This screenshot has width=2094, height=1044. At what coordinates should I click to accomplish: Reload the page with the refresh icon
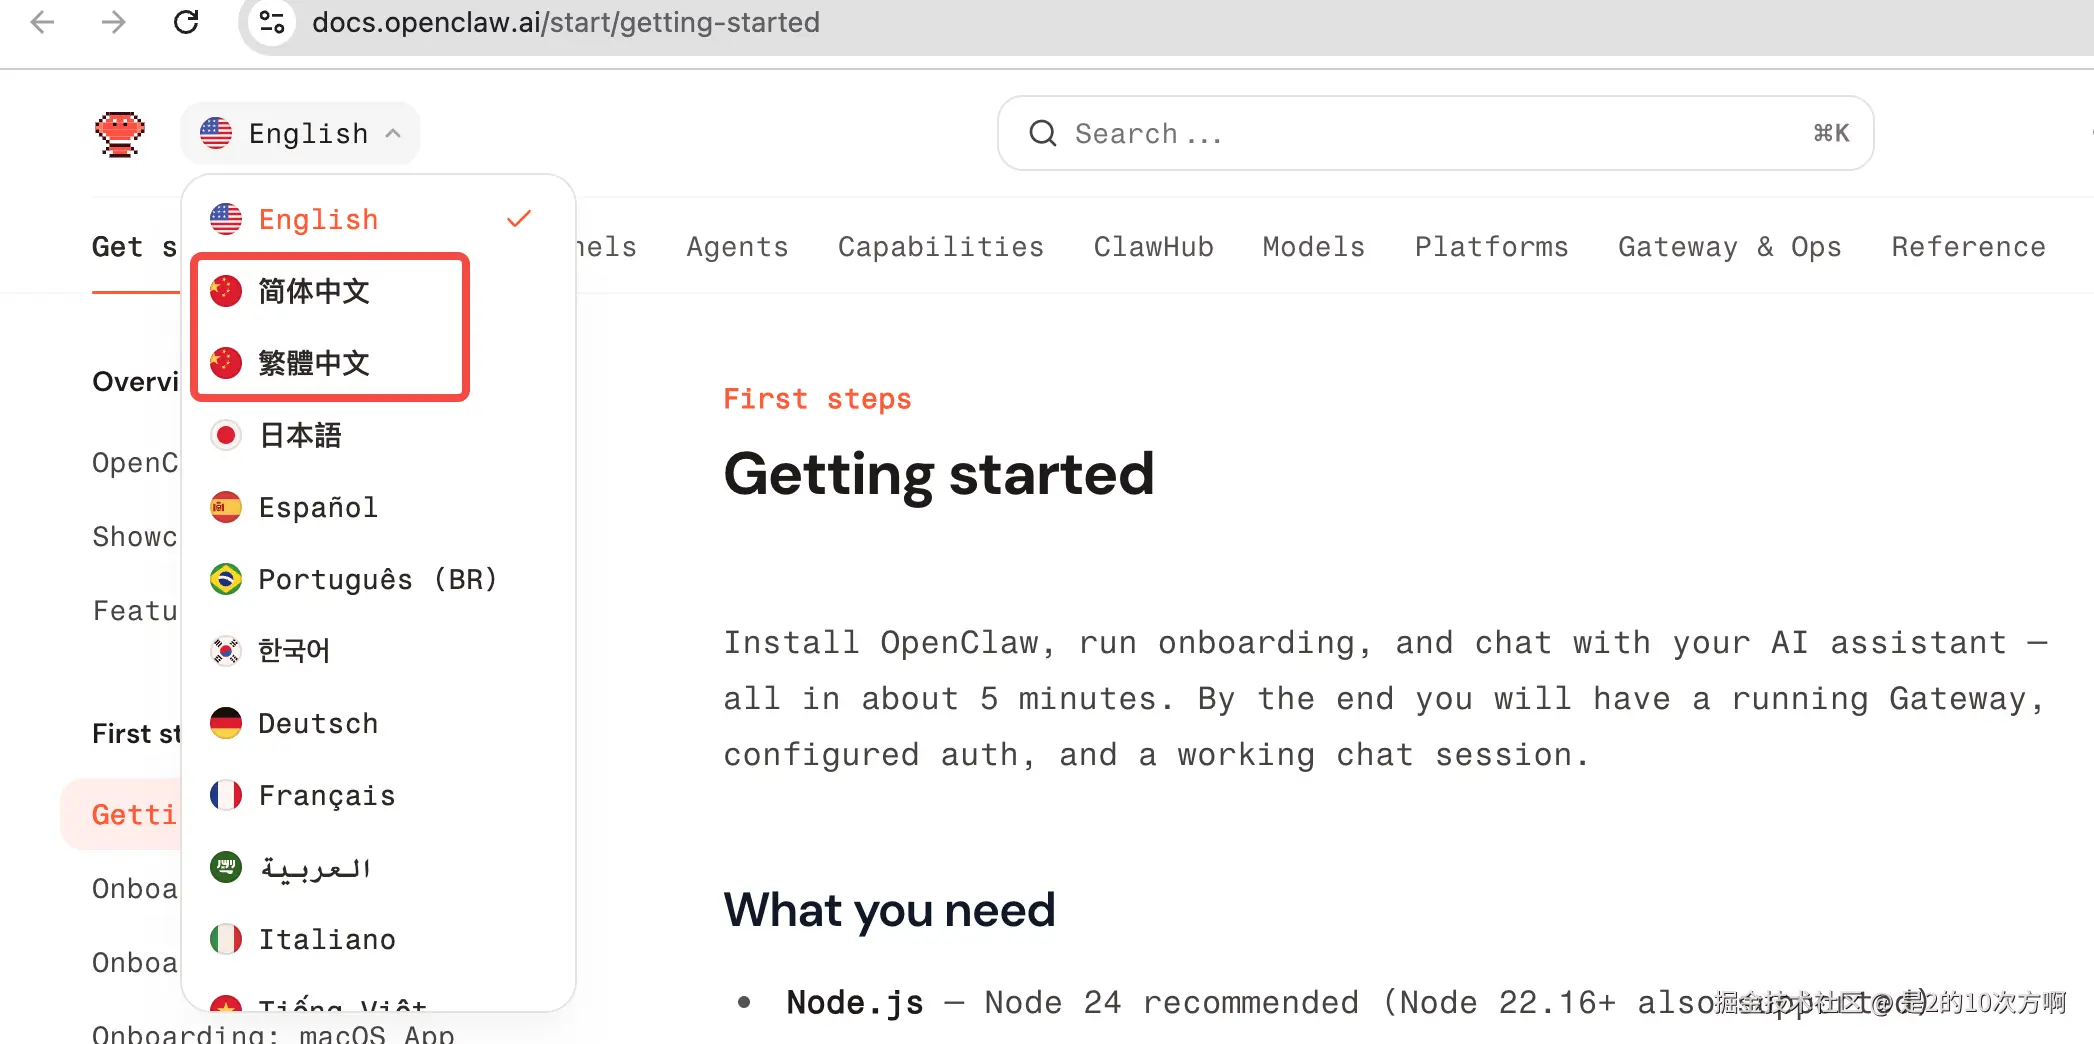click(186, 22)
